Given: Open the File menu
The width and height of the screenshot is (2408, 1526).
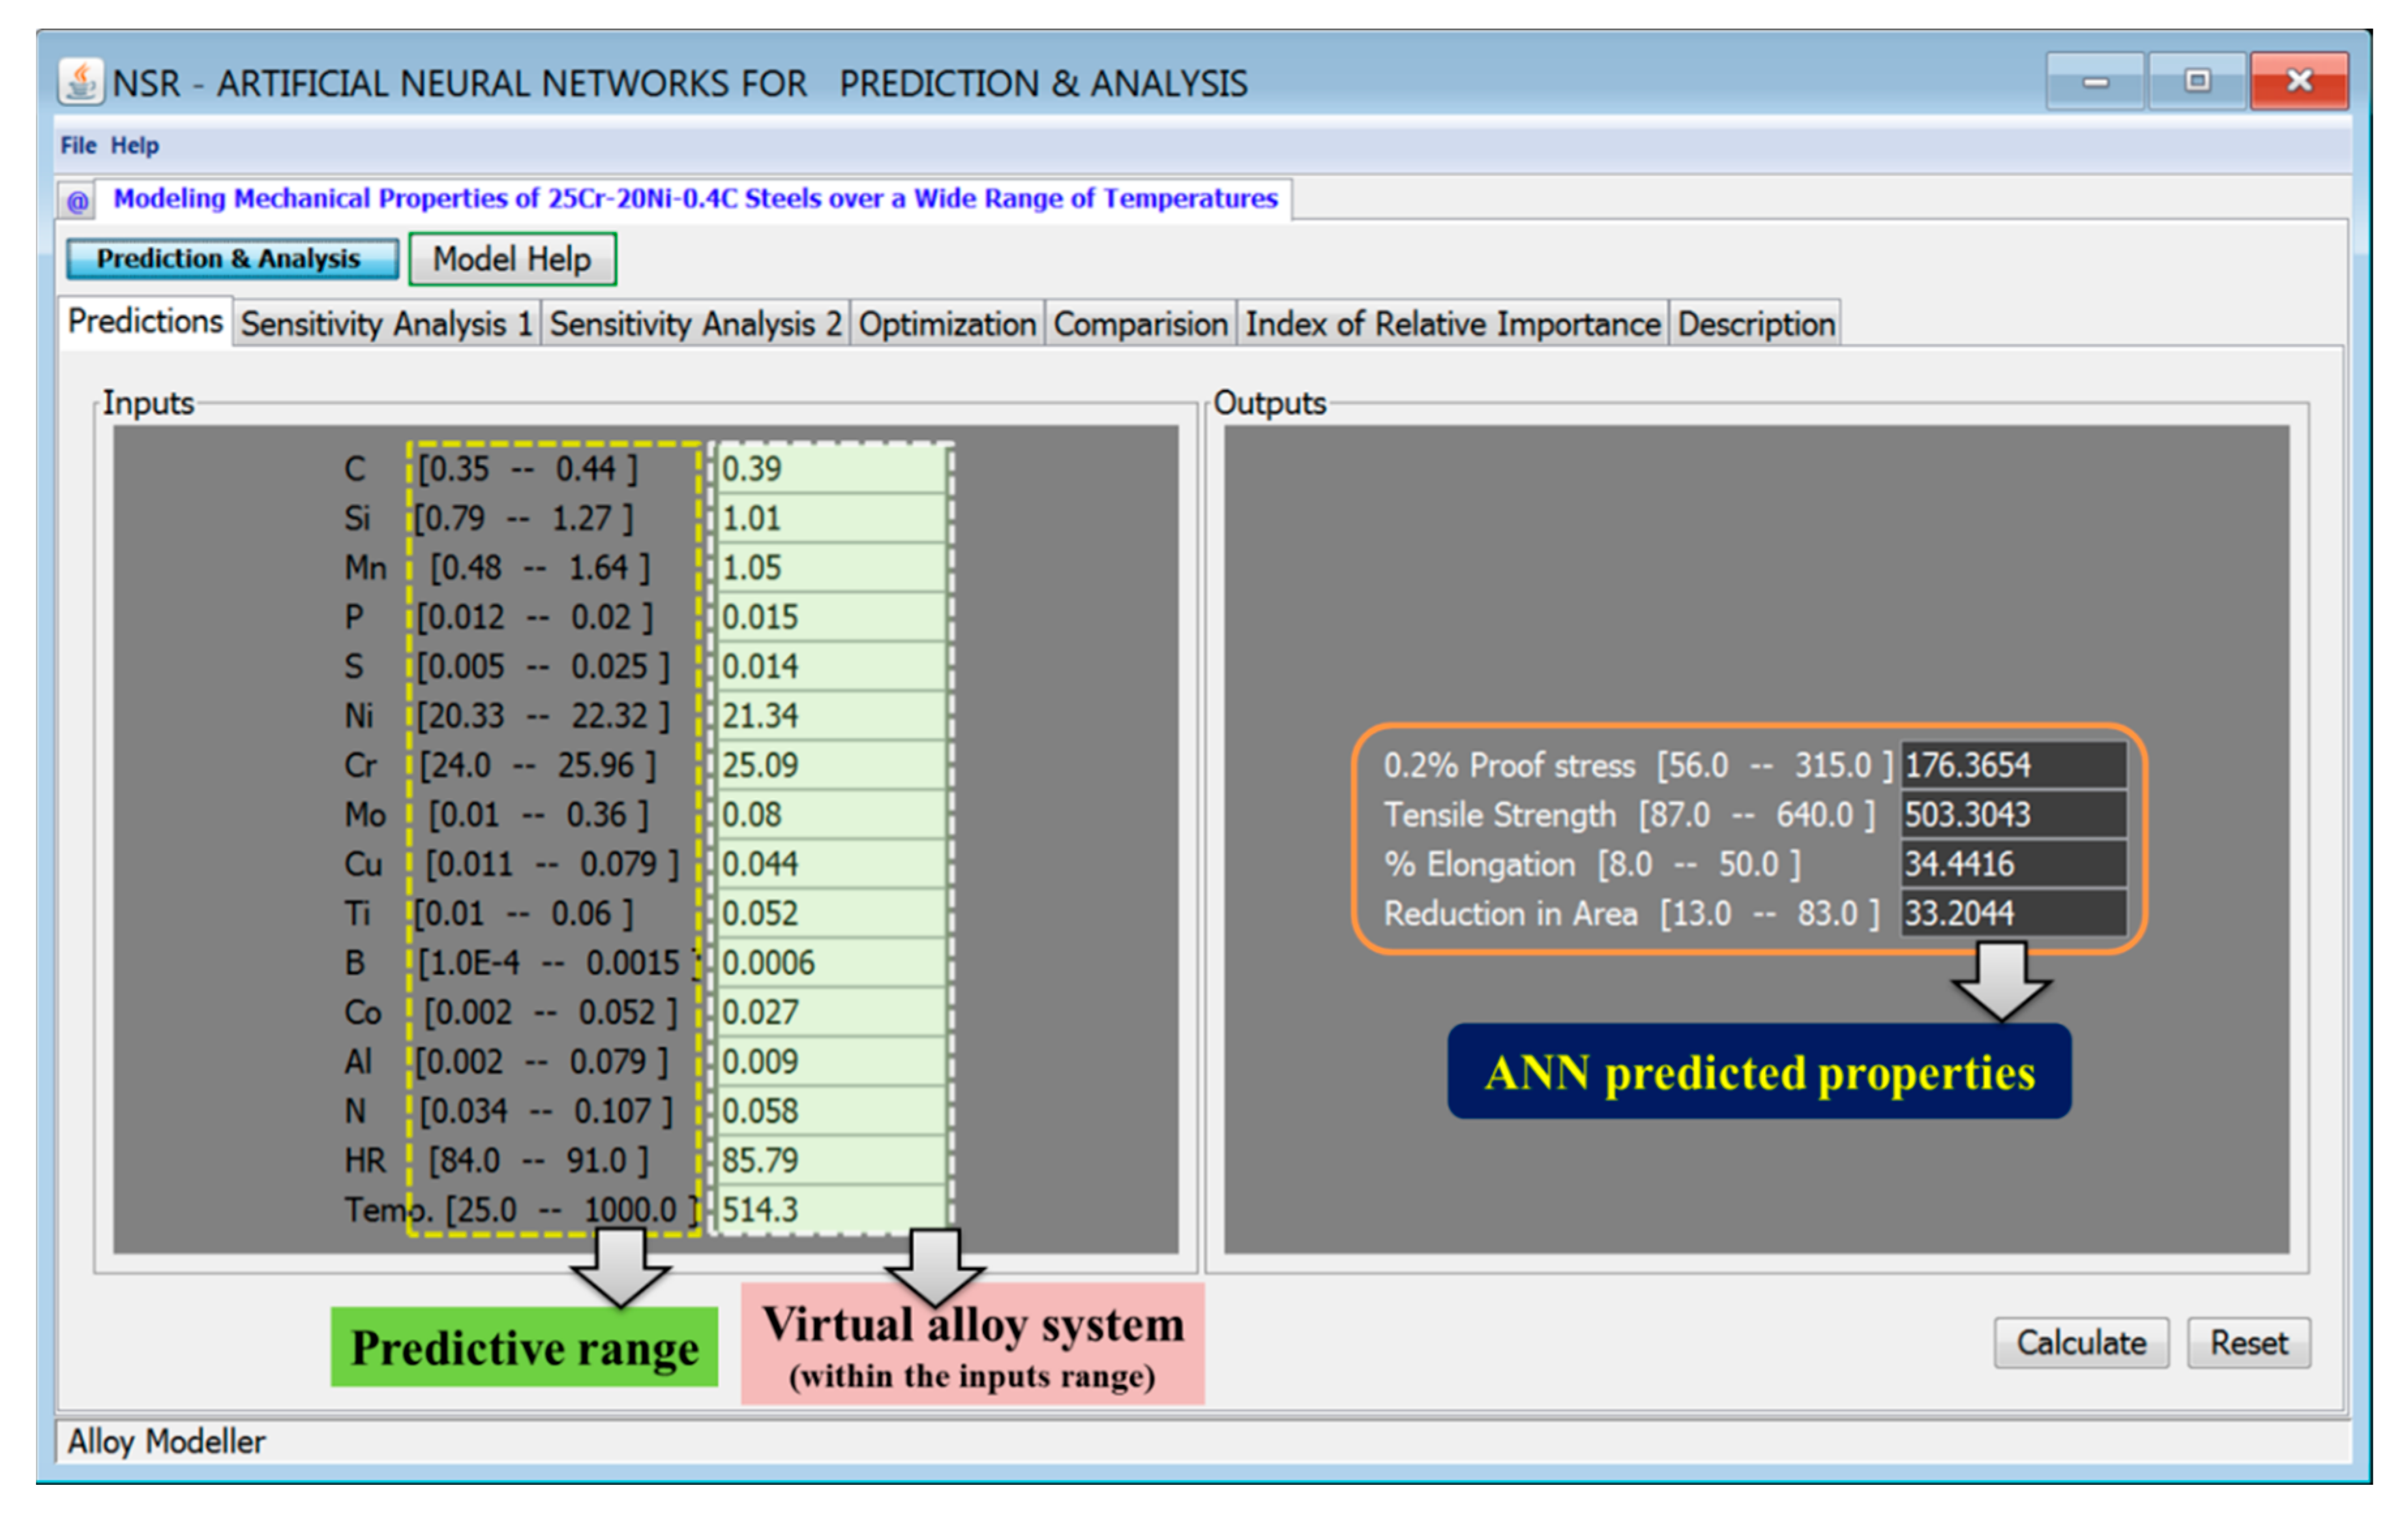Looking at the screenshot, I should pyautogui.click(x=78, y=146).
